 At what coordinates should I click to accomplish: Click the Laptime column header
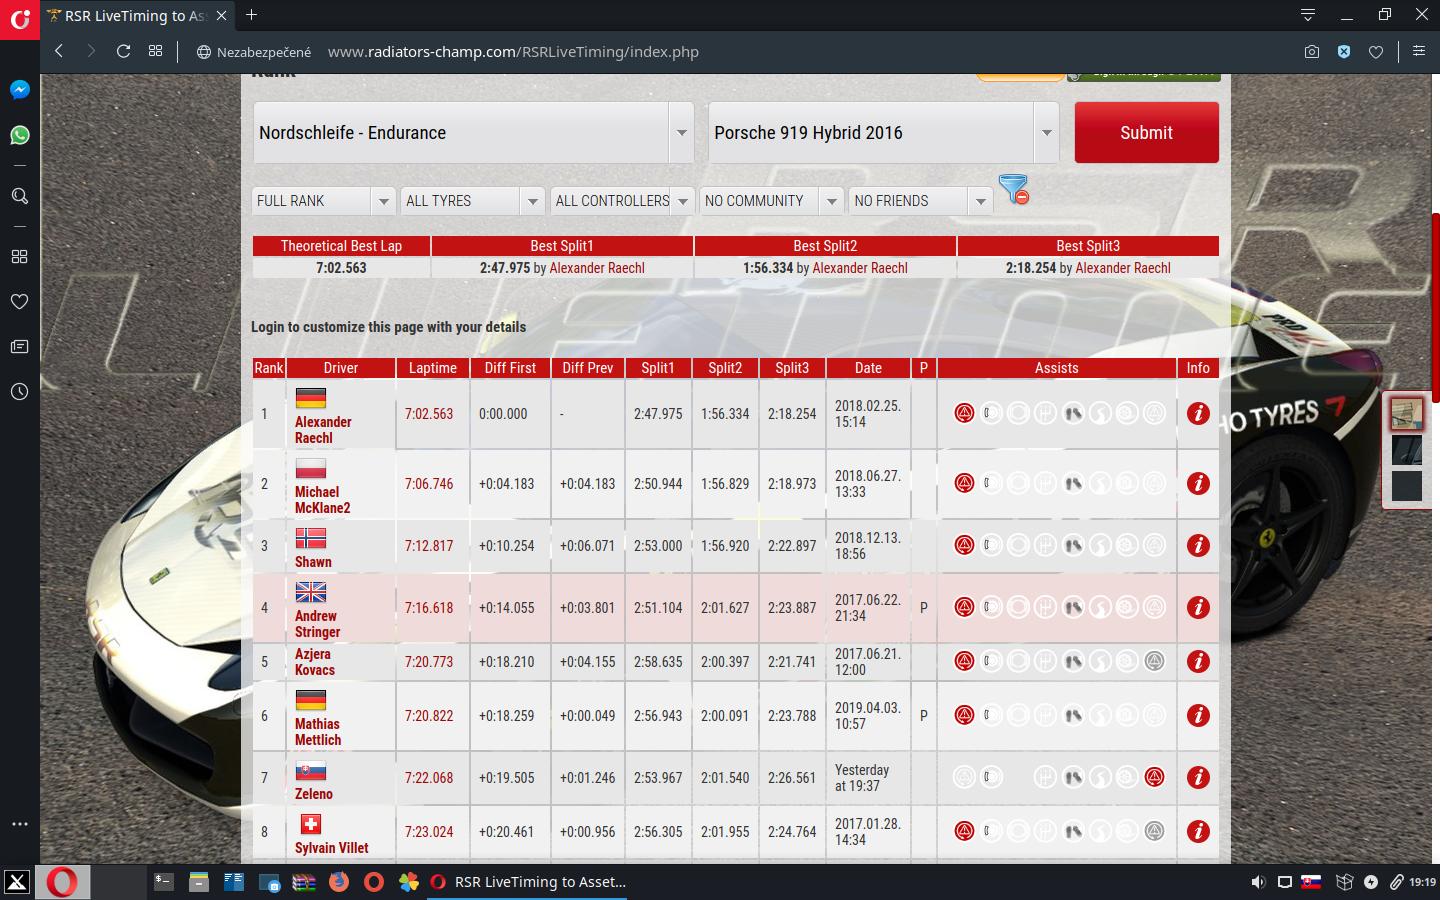432,368
